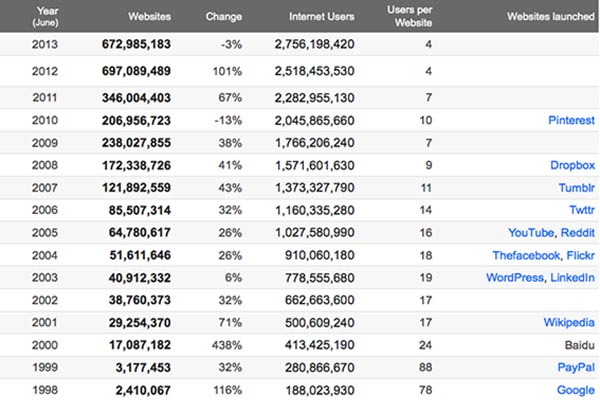This screenshot has height=400, width=600.
Task: Click the Year (June) column header
Action: pos(45,16)
